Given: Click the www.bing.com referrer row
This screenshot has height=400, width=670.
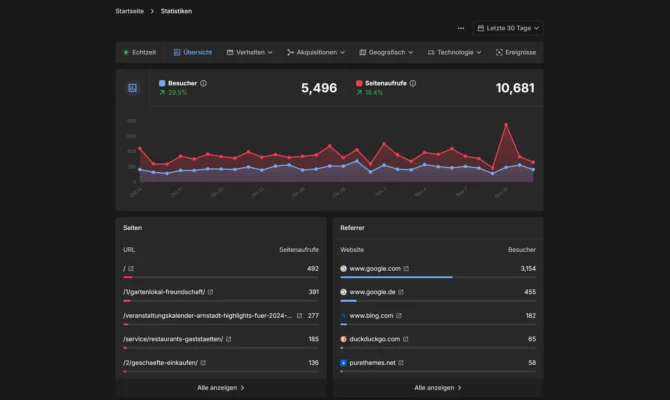Looking at the screenshot, I should 369,316.
